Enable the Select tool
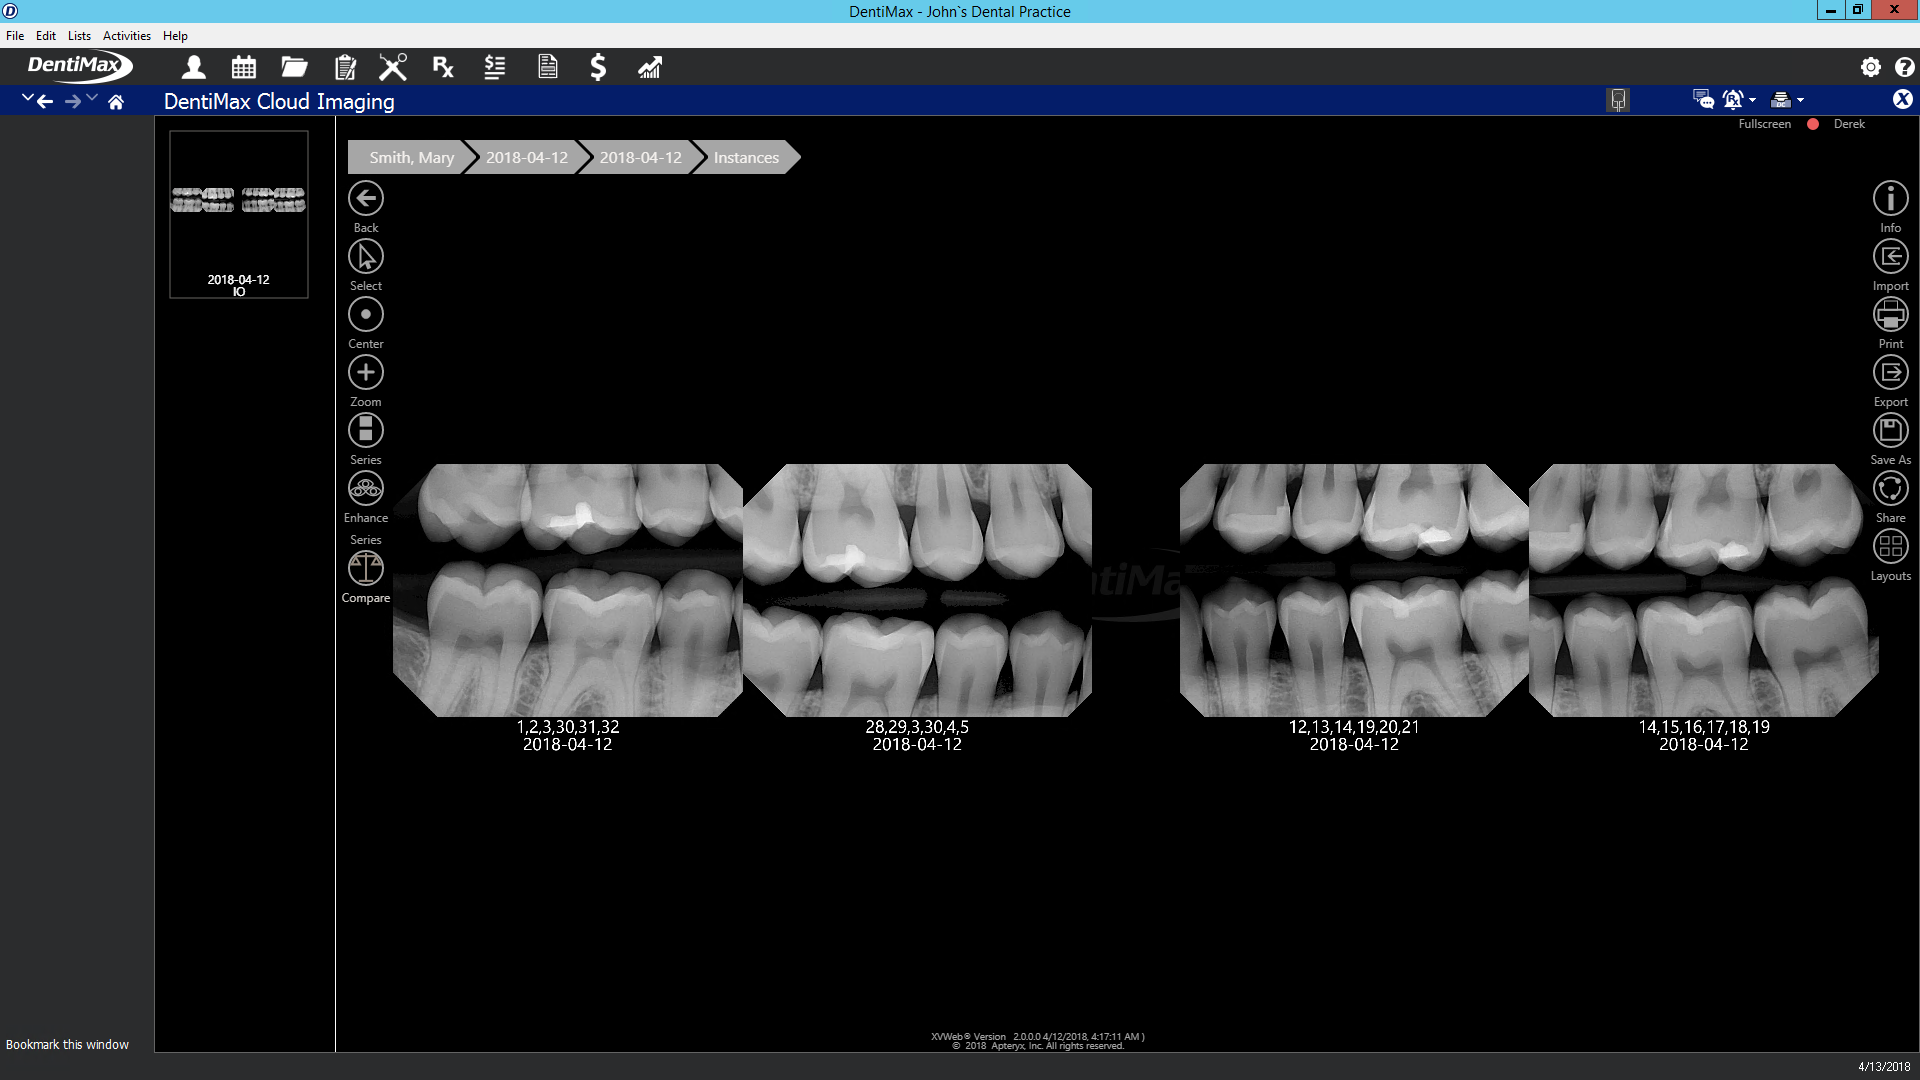Viewport: 1920px width, 1080px height. 365,257
